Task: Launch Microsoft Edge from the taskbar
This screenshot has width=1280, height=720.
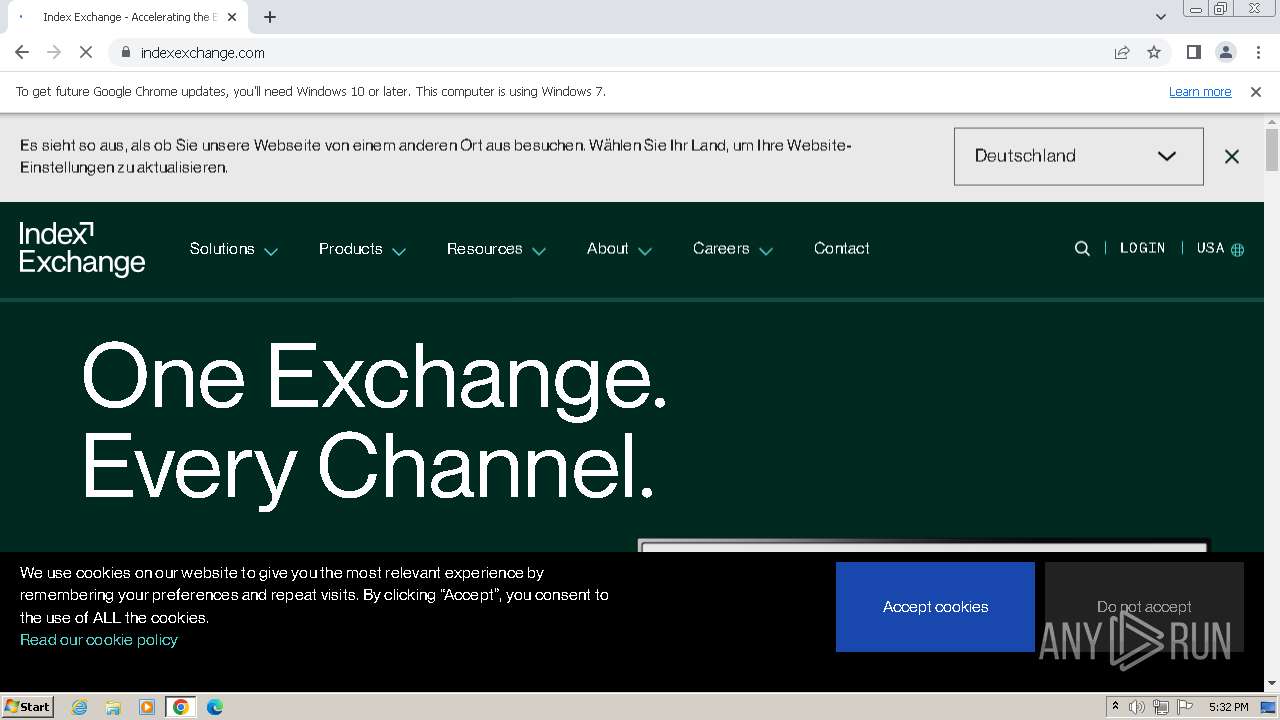Action: point(215,707)
